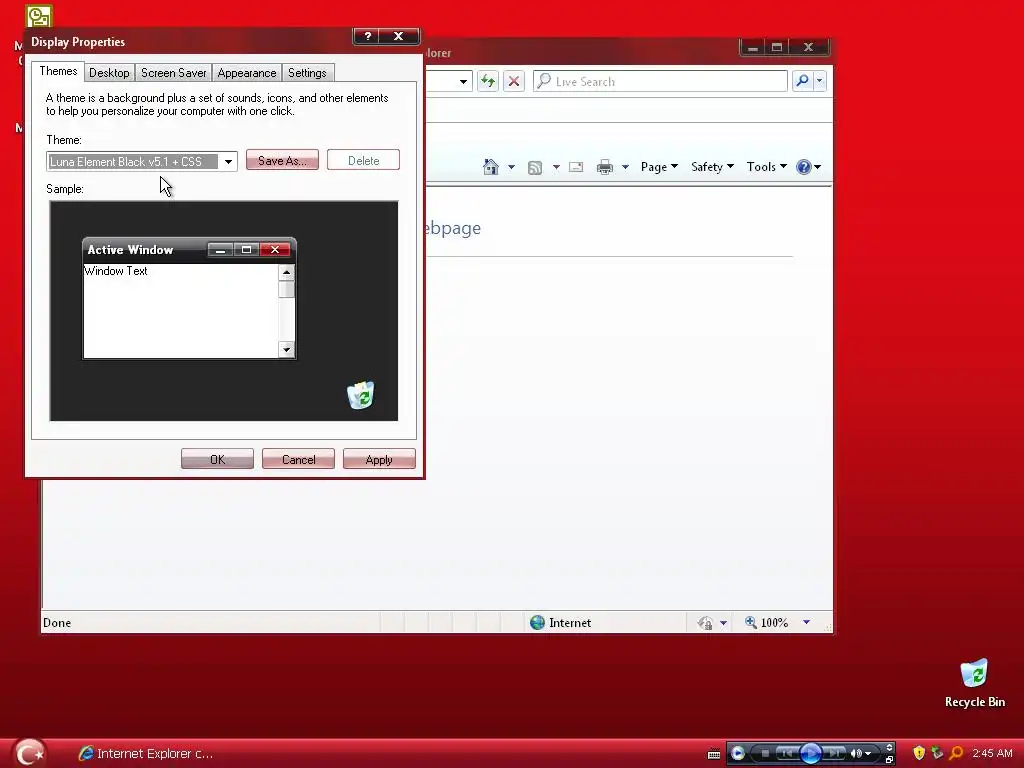Click the orange magnifier tray icon
Image resolution: width=1024 pixels, height=768 pixels.
point(956,753)
